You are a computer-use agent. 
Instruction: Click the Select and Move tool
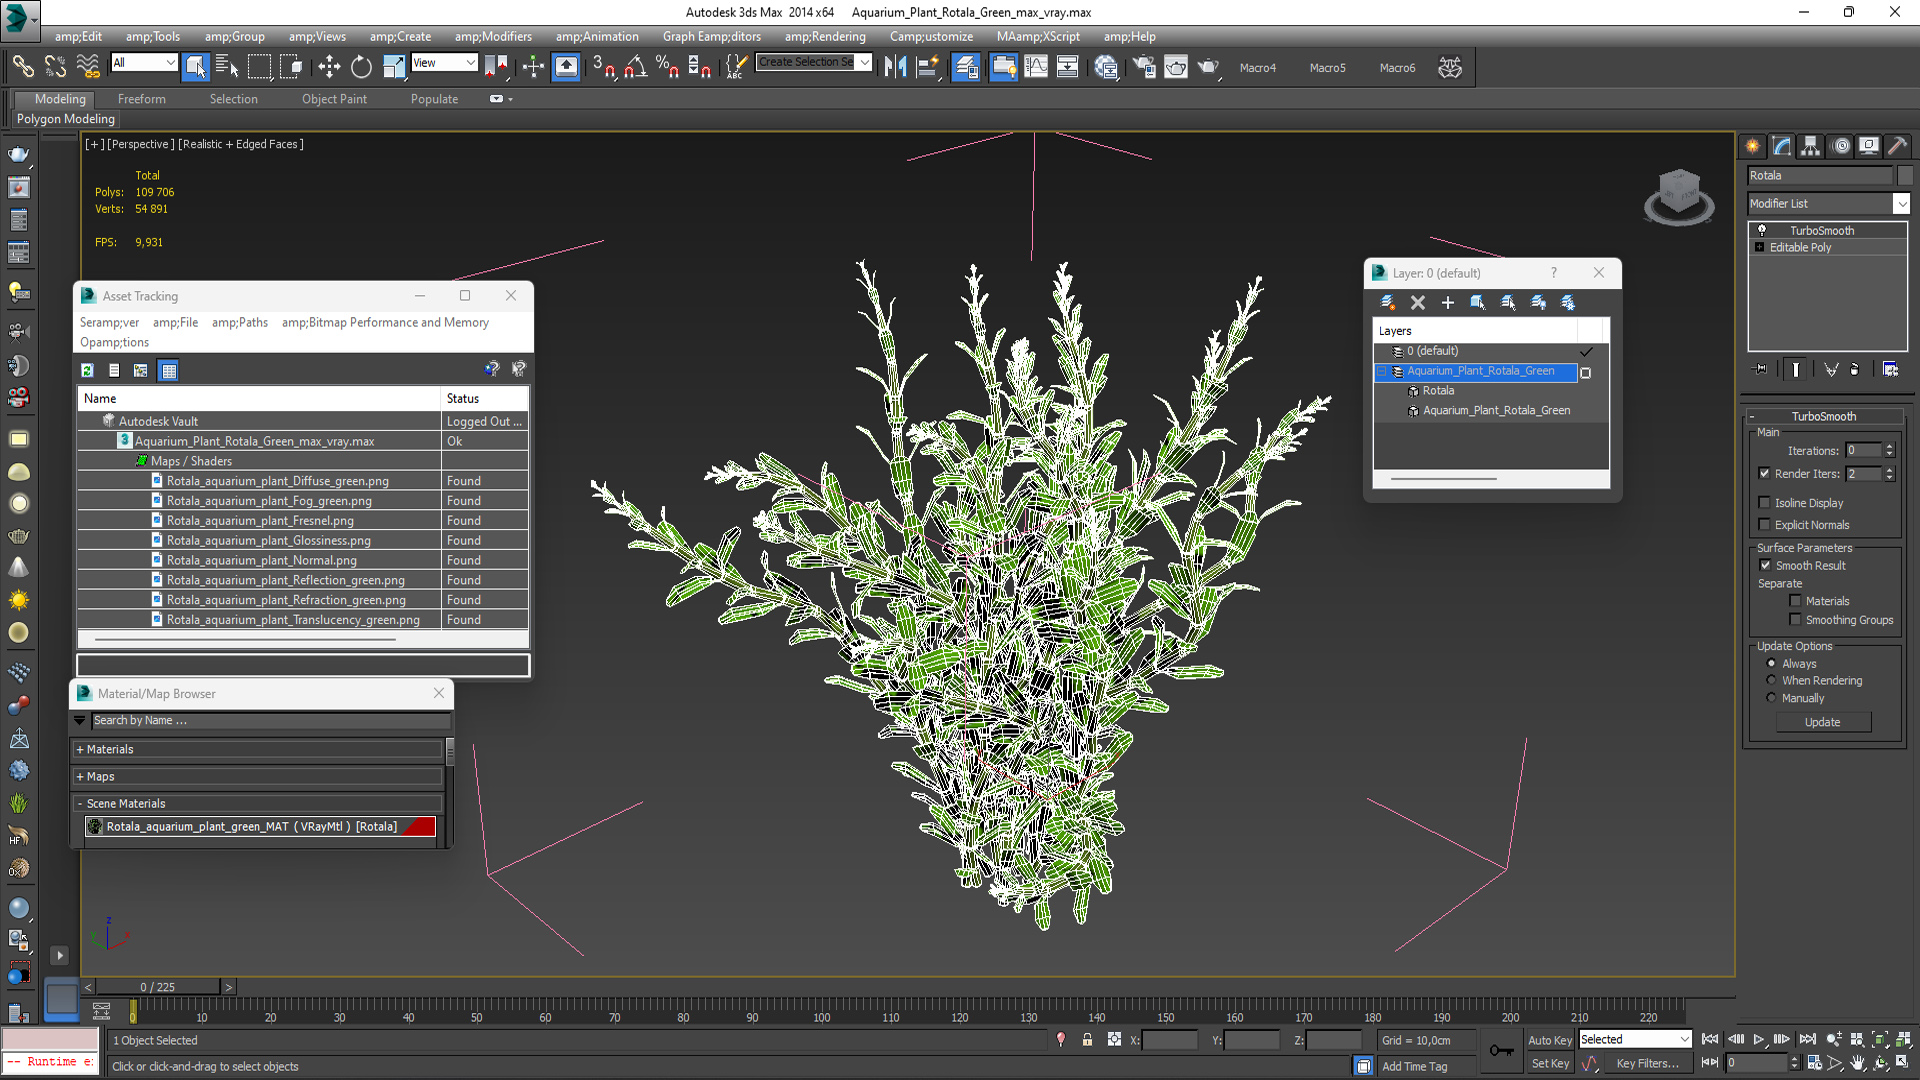329,67
